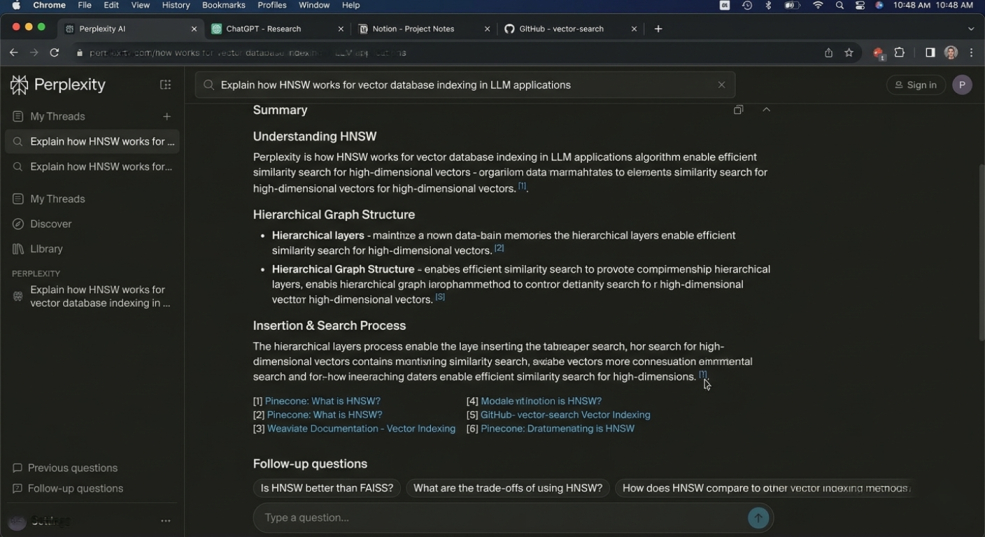Click citation [2] in Hierarchical layers bullet
Screen dimensions: 985x537
[499, 248]
